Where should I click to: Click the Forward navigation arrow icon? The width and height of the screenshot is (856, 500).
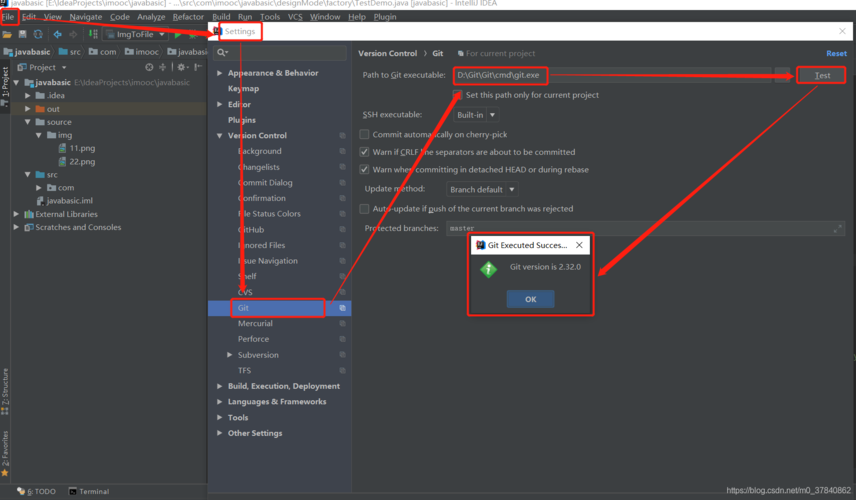point(73,34)
